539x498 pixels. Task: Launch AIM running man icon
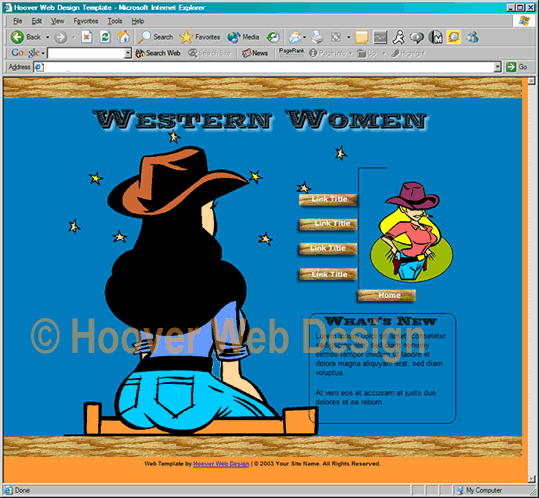tap(399, 37)
